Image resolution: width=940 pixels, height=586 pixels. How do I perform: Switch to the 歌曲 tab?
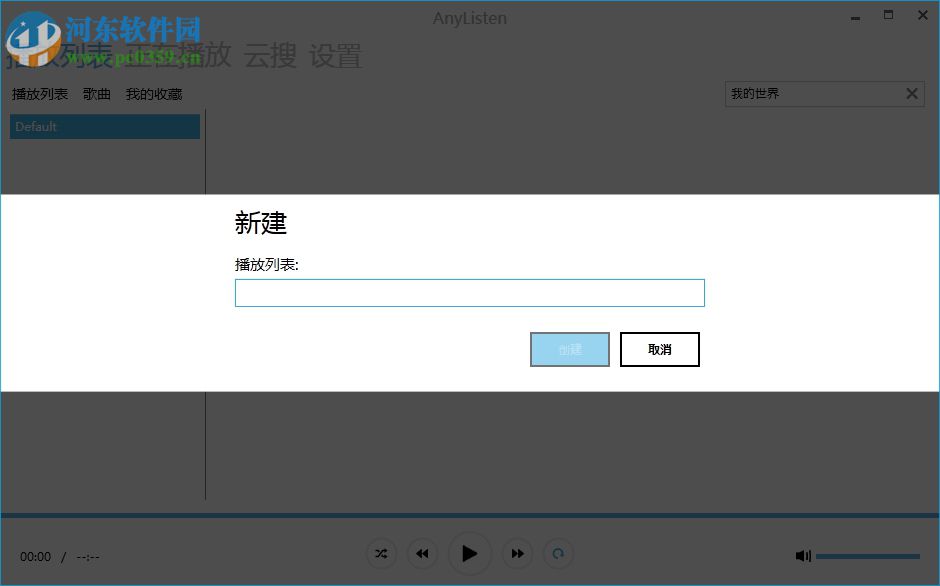(96, 93)
